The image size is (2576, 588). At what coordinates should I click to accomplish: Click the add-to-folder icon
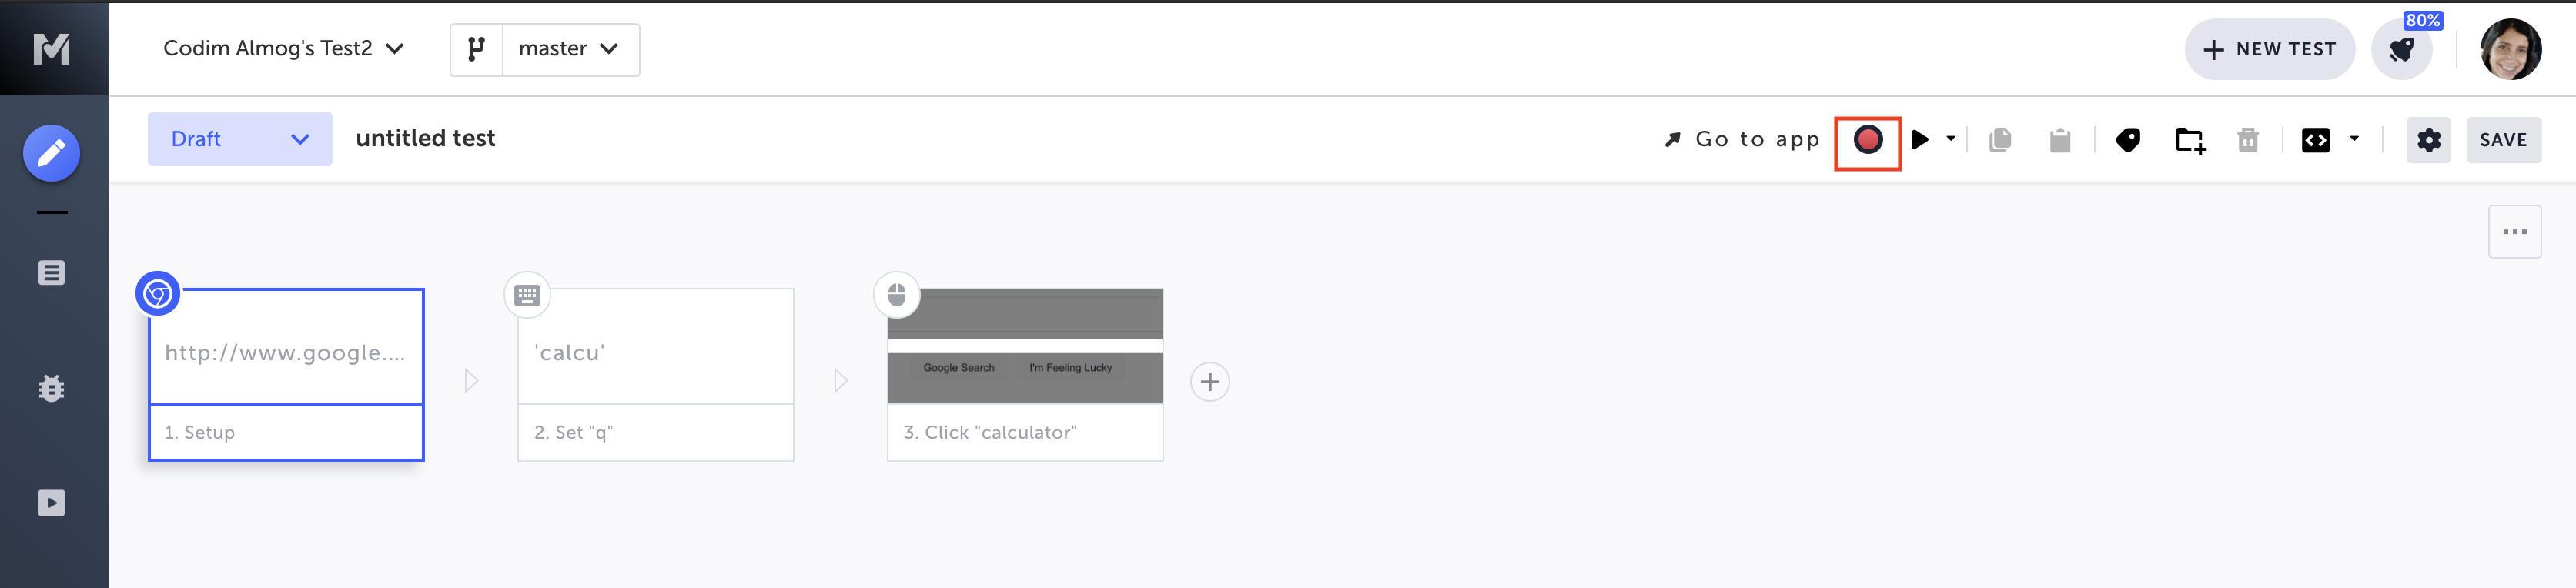tap(2189, 140)
